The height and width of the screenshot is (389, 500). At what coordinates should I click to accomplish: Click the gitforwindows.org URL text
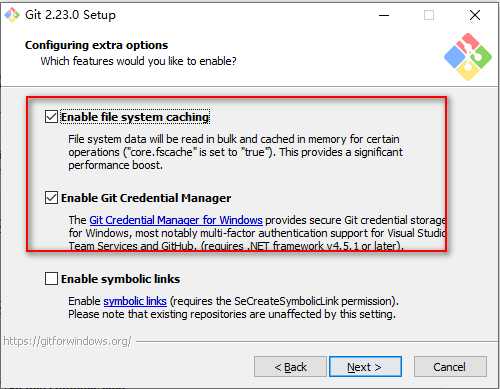click(67, 341)
